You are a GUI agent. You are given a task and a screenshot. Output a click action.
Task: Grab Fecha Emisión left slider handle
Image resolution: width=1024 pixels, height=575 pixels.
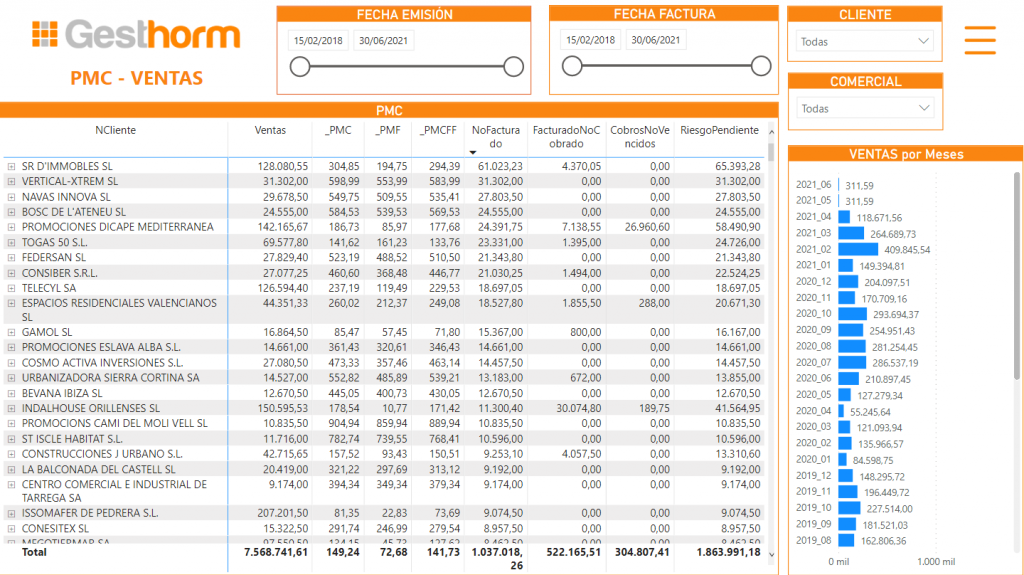coord(299,67)
